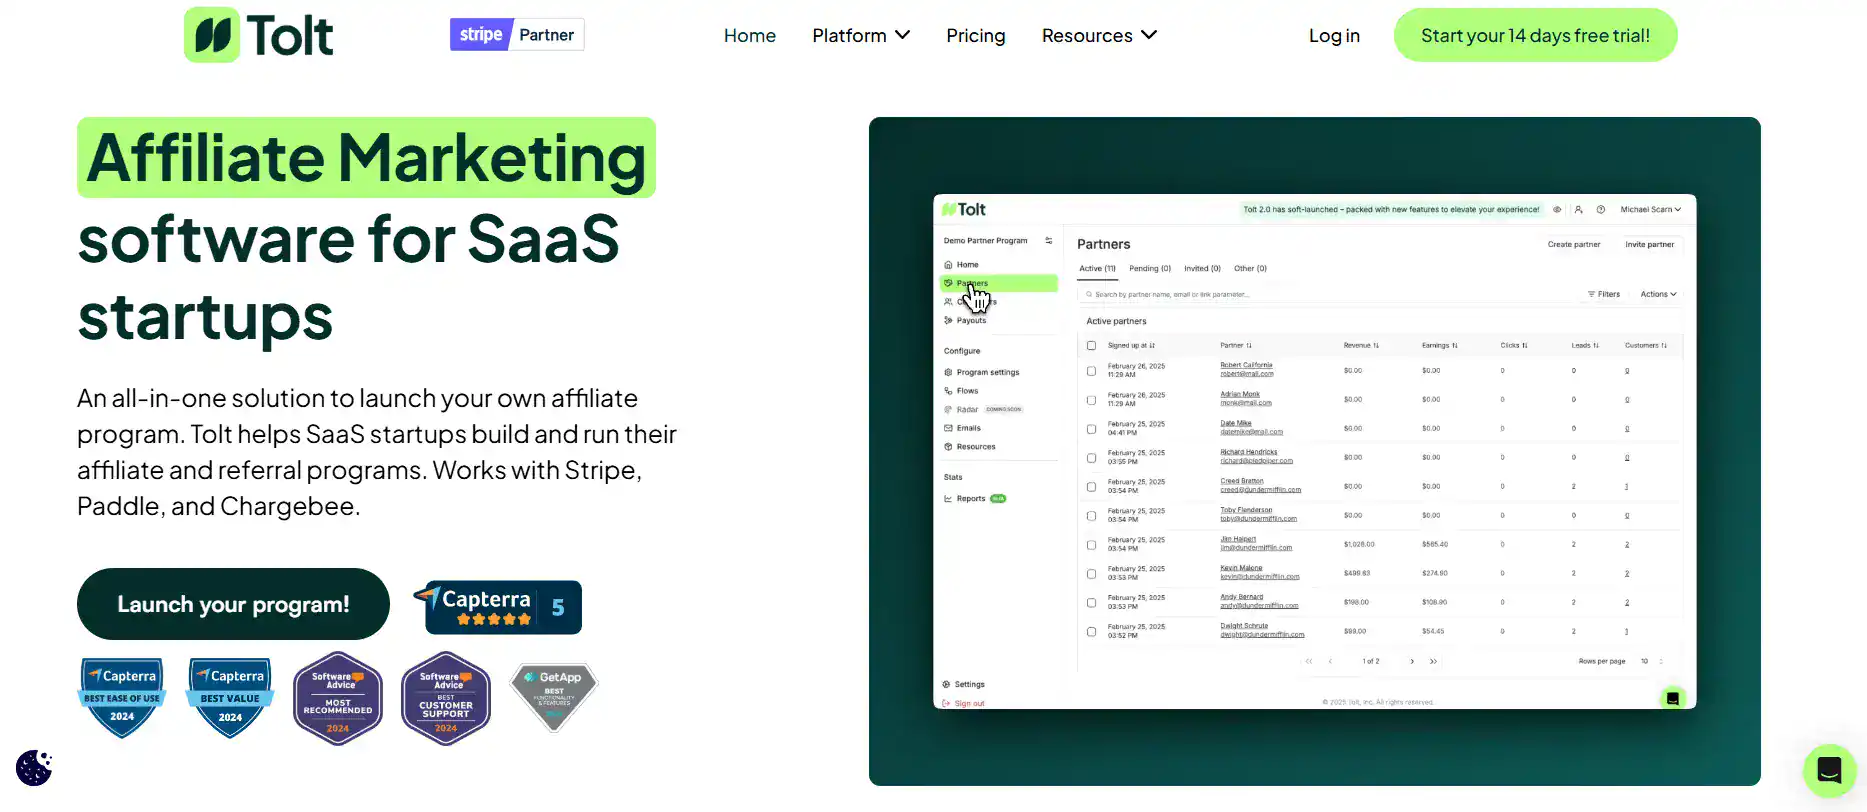Tick the checkbox for Dwight Schrute row

1091,632
